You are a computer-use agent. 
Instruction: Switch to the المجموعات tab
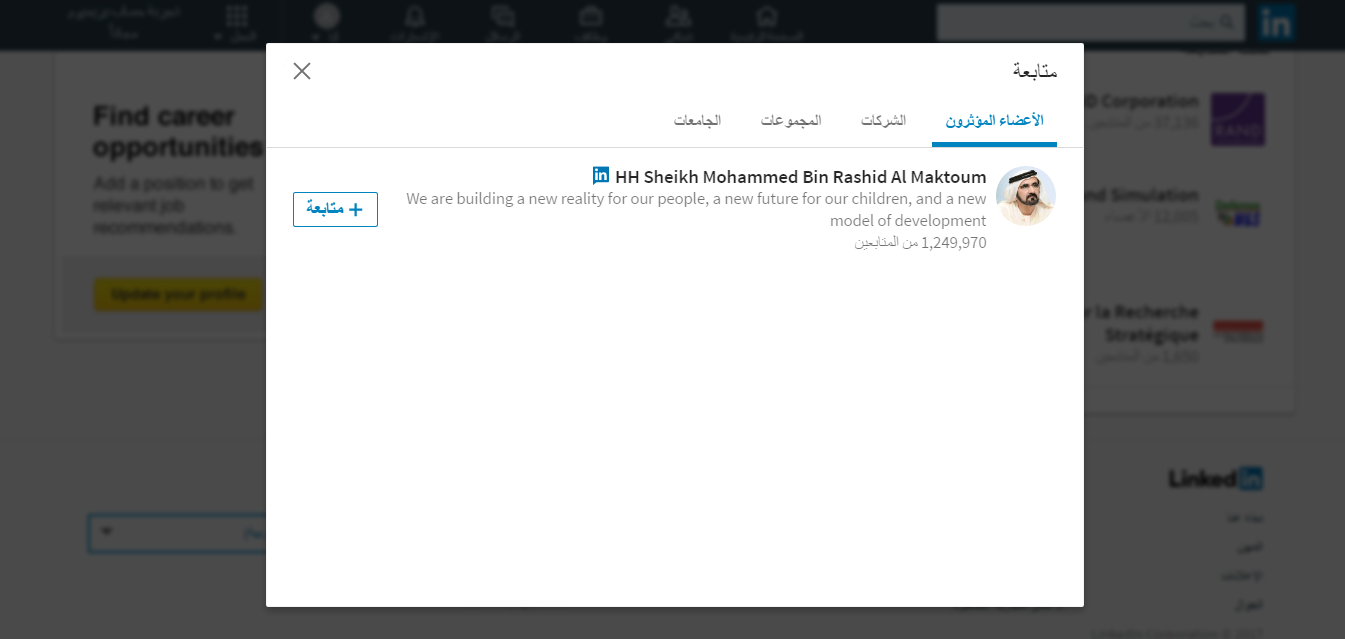(791, 120)
